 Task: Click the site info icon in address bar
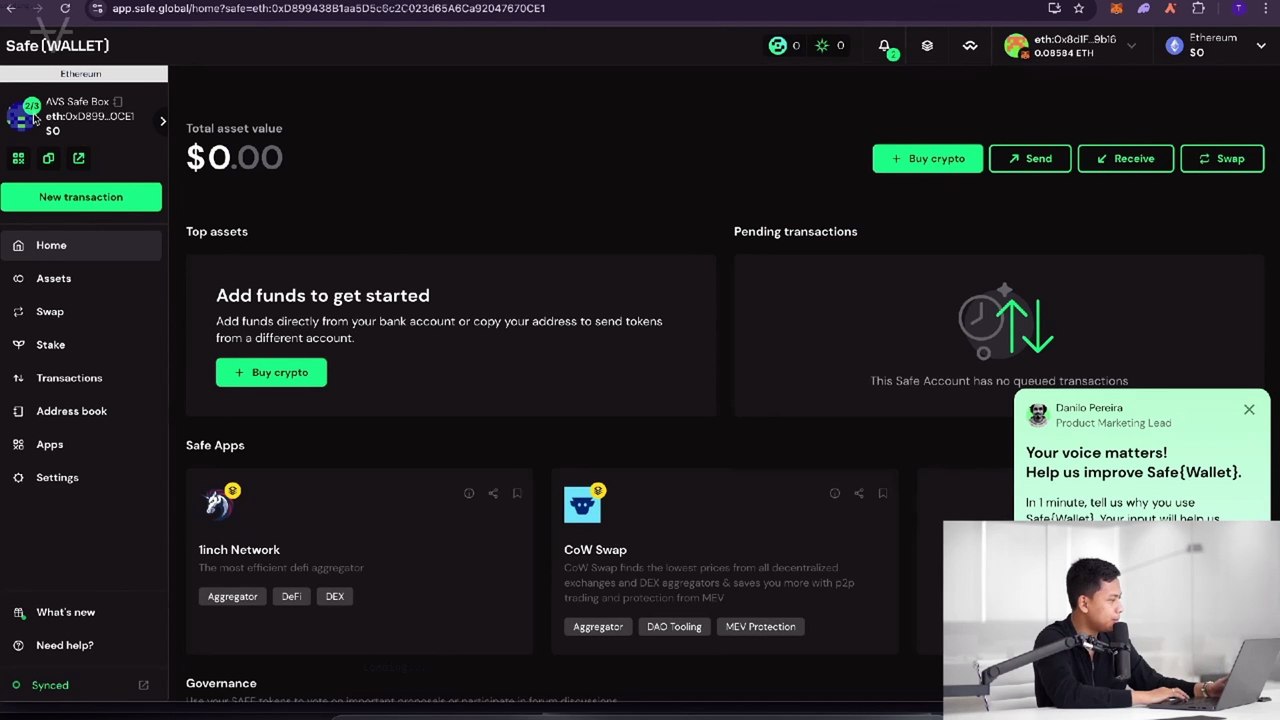pyautogui.click(x=96, y=8)
